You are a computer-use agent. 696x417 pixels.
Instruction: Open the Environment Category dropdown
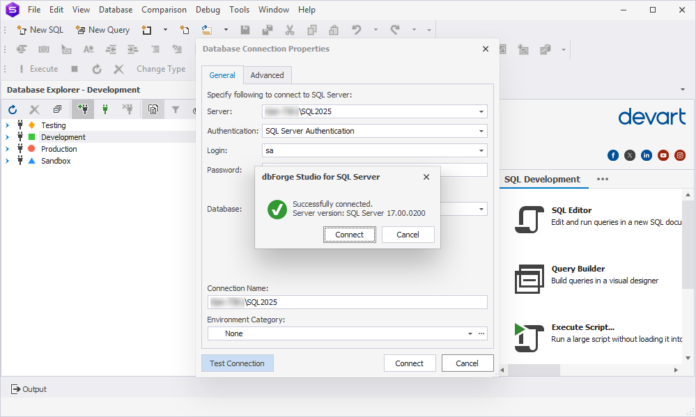click(470, 334)
